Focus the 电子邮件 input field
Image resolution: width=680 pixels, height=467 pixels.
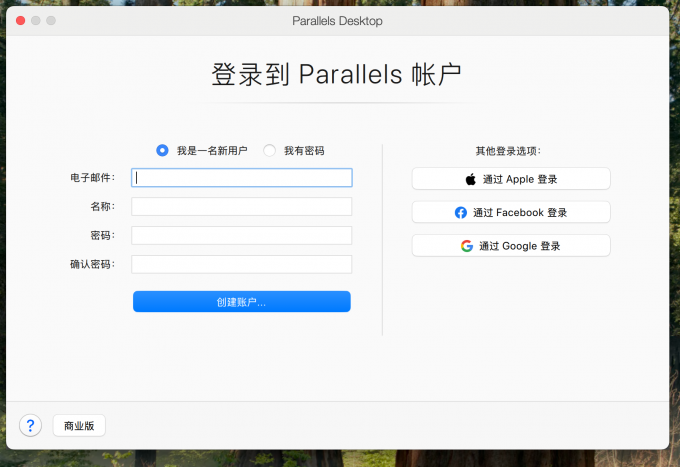(242, 178)
